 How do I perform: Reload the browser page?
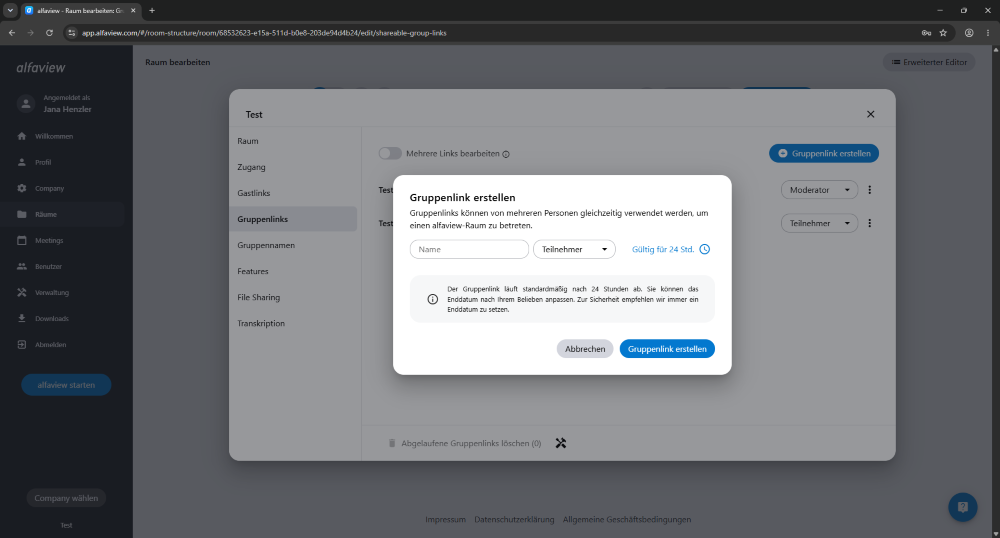[x=49, y=33]
